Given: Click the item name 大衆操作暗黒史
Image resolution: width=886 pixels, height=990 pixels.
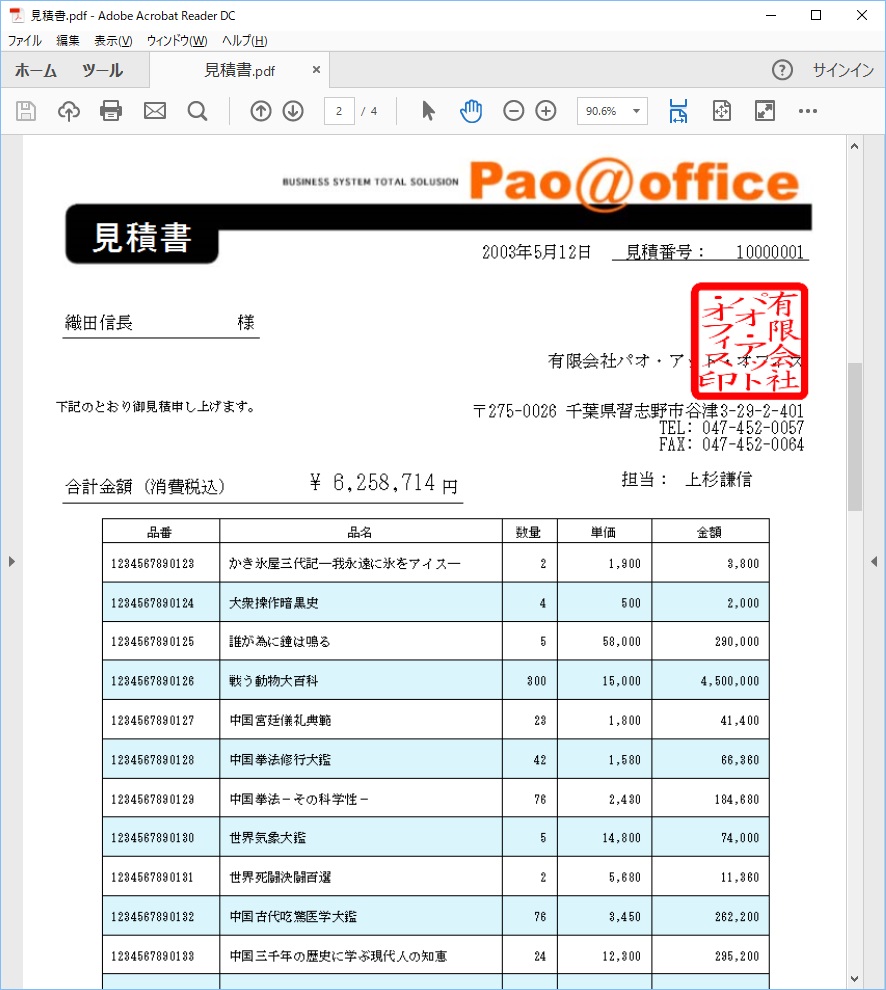Looking at the screenshot, I should tap(273, 603).
